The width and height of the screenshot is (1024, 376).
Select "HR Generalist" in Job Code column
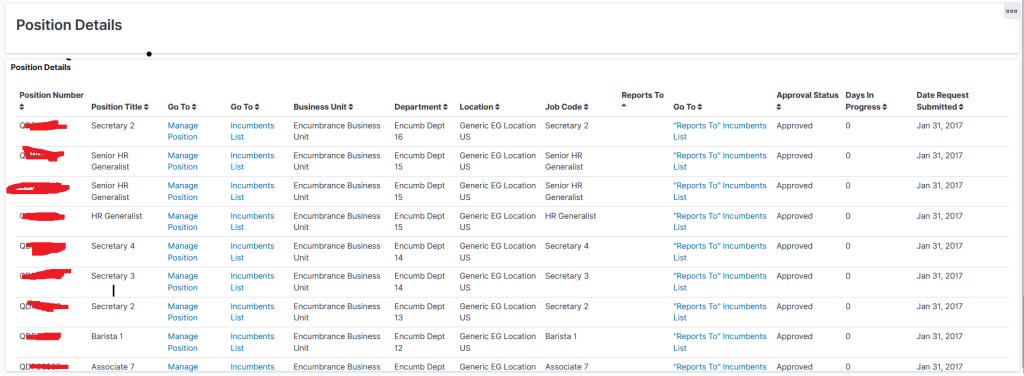[x=570, y=216]
